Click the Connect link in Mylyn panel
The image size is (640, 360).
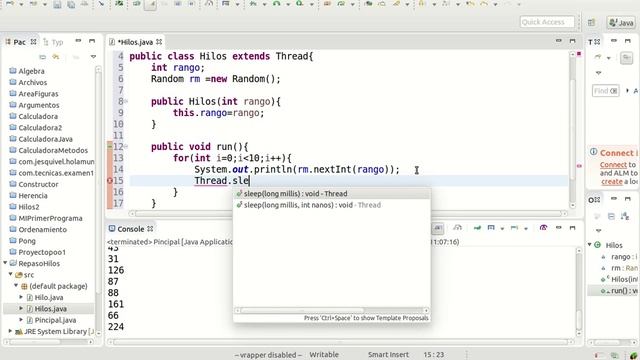click(613, 164)
